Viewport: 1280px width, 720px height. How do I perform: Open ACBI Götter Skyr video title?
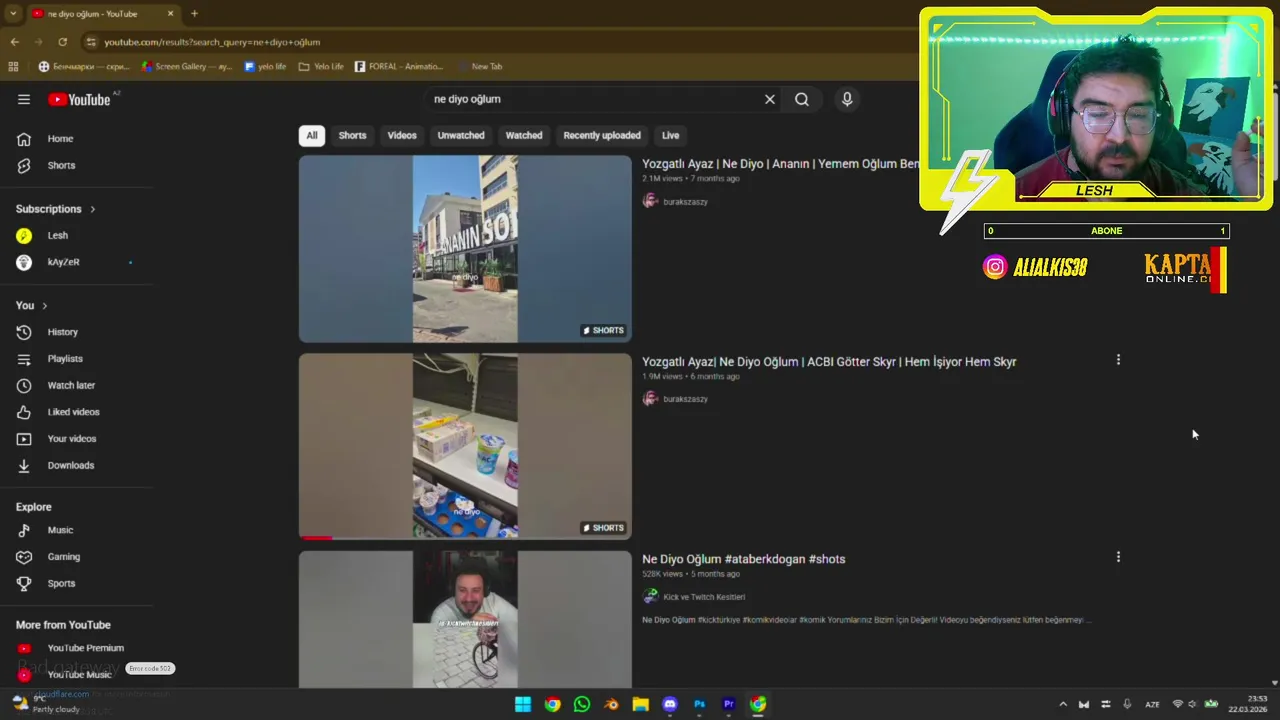tap(829, 362)
